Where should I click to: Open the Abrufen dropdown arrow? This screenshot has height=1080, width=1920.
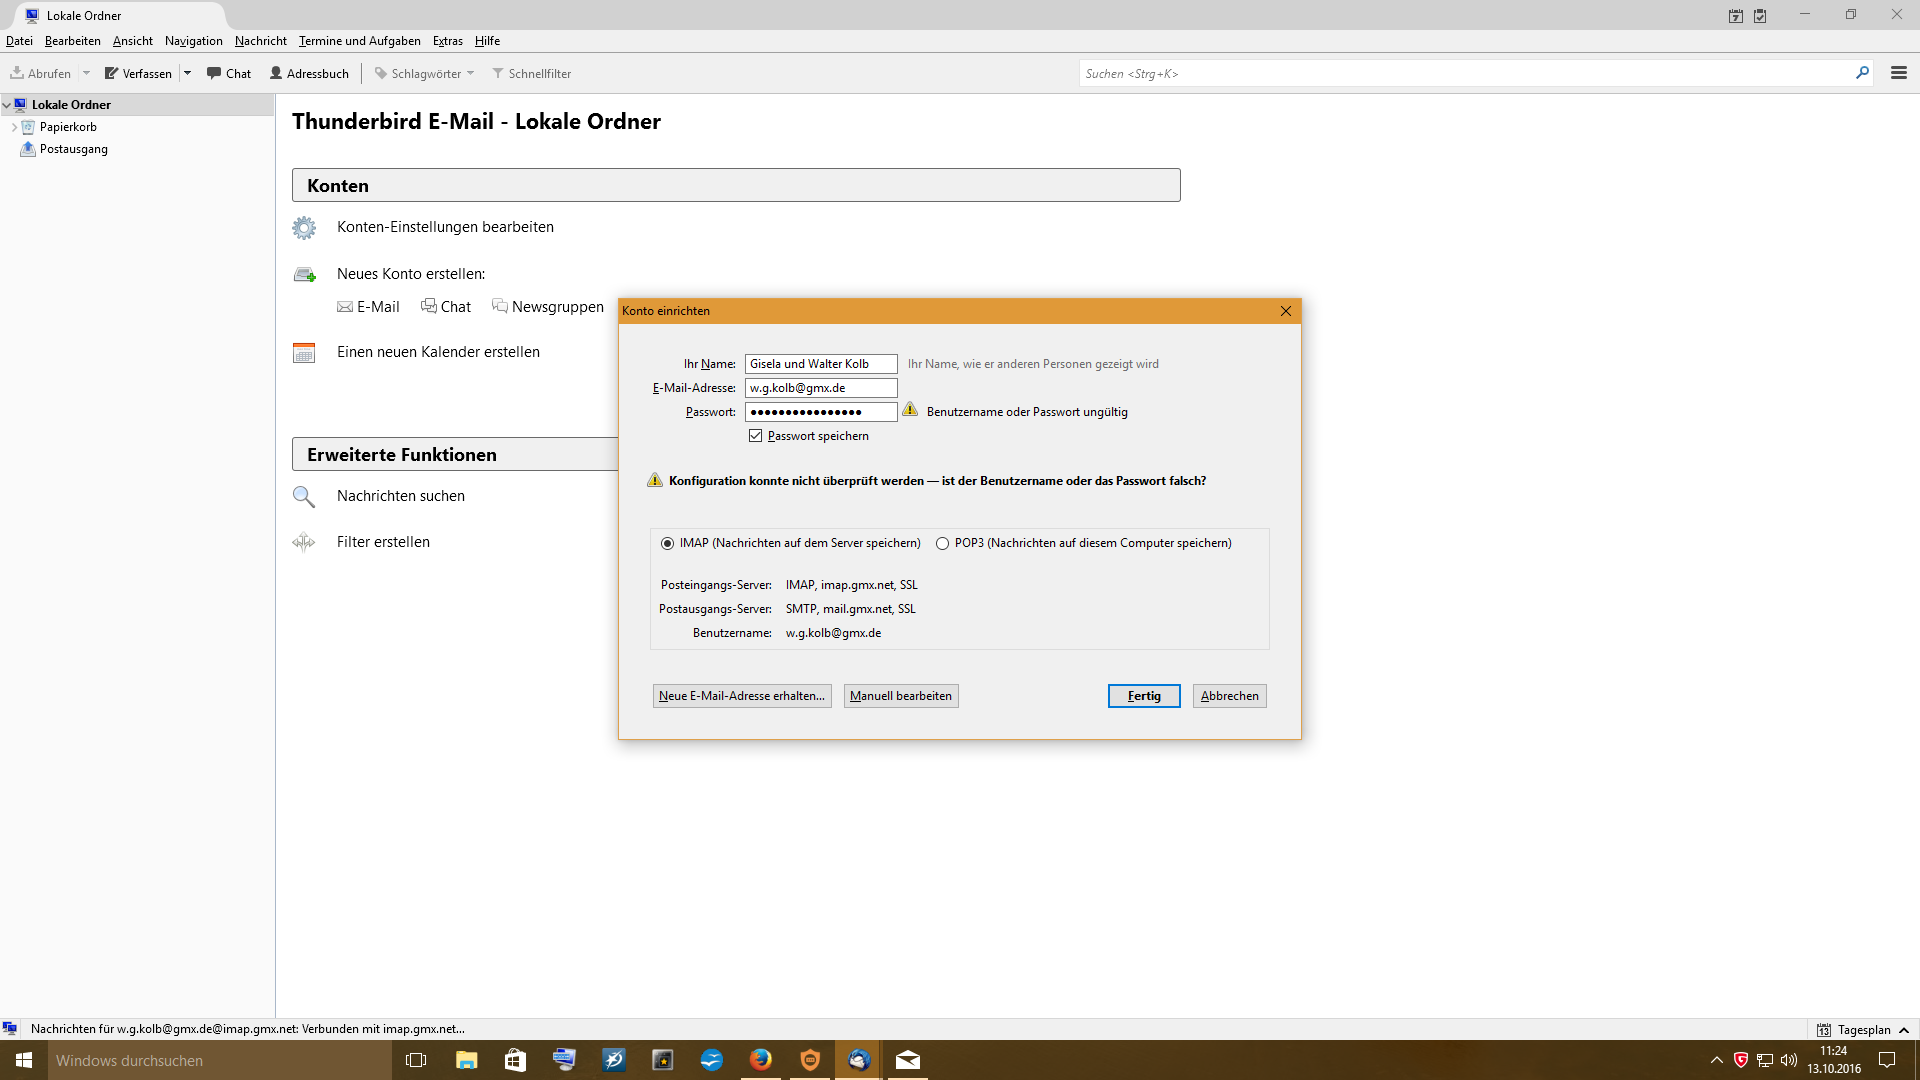86,73
